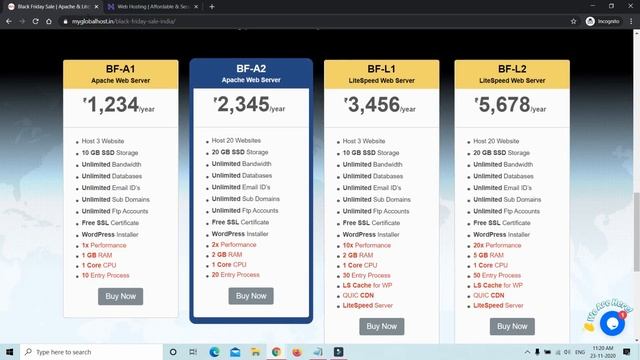Click '1x Performance' in the BF-A1 plan
This screenshot has width=640, height=360.
coord(104,245)
